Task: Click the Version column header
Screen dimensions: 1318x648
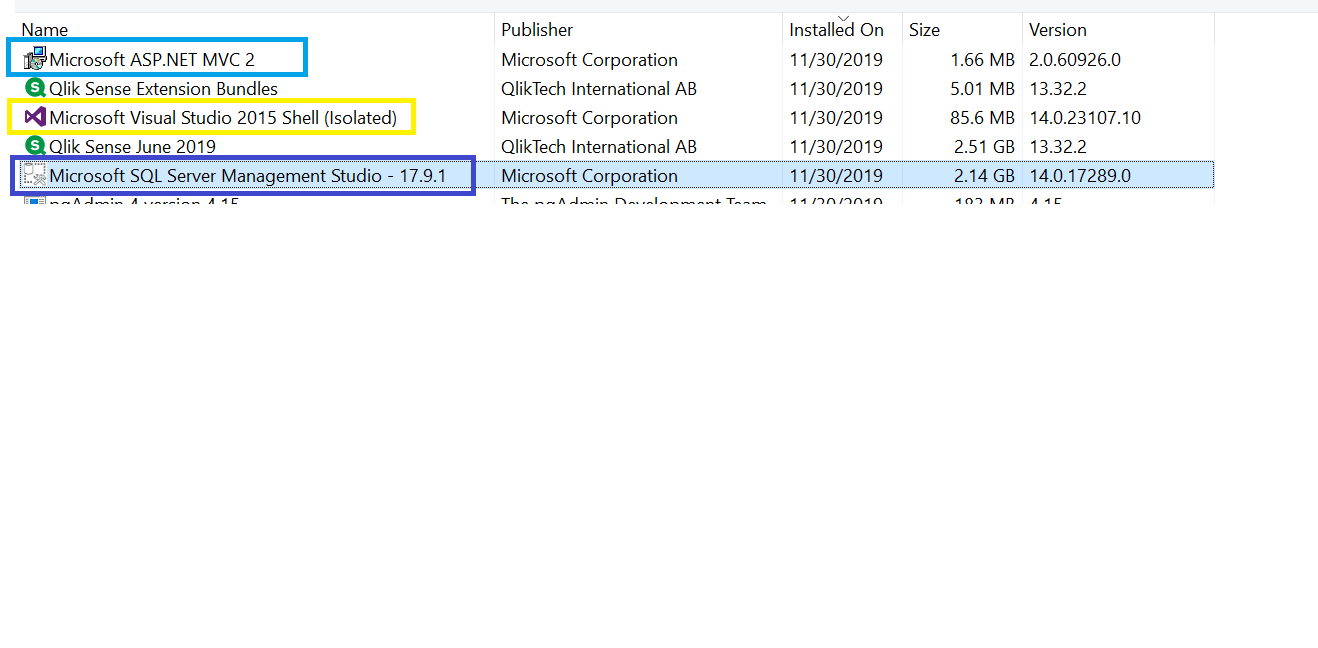Action: tap(1057, 29)
